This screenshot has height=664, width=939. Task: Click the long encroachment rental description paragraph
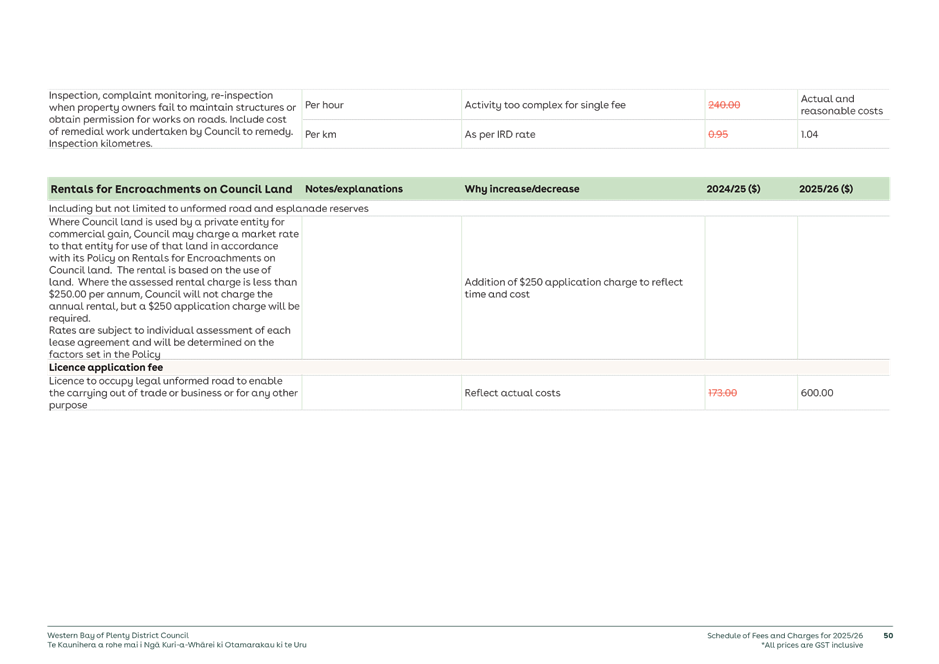[174, 286]
